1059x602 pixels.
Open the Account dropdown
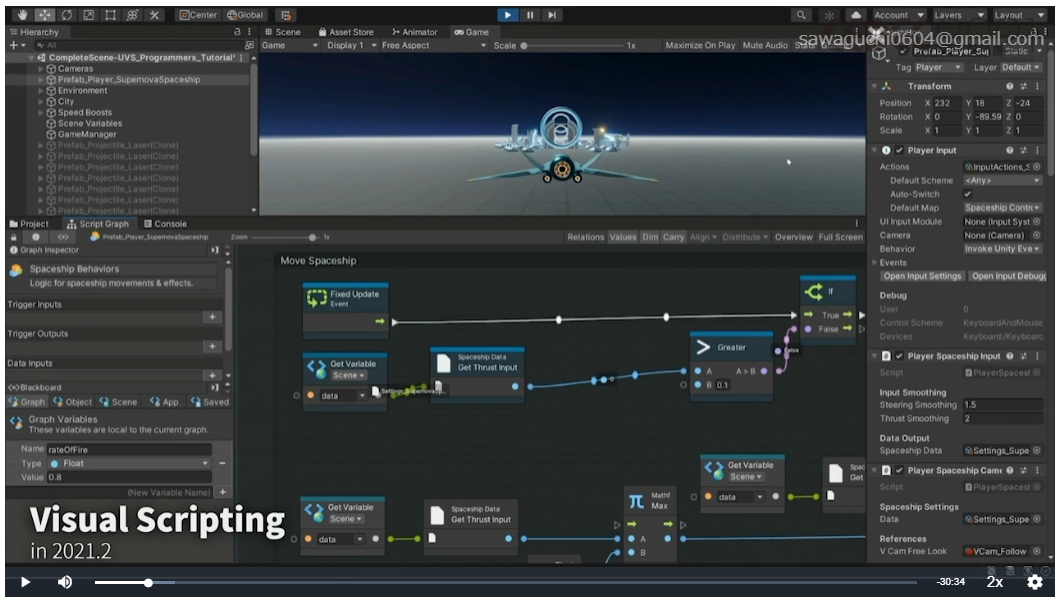click(x=898, y=15)
